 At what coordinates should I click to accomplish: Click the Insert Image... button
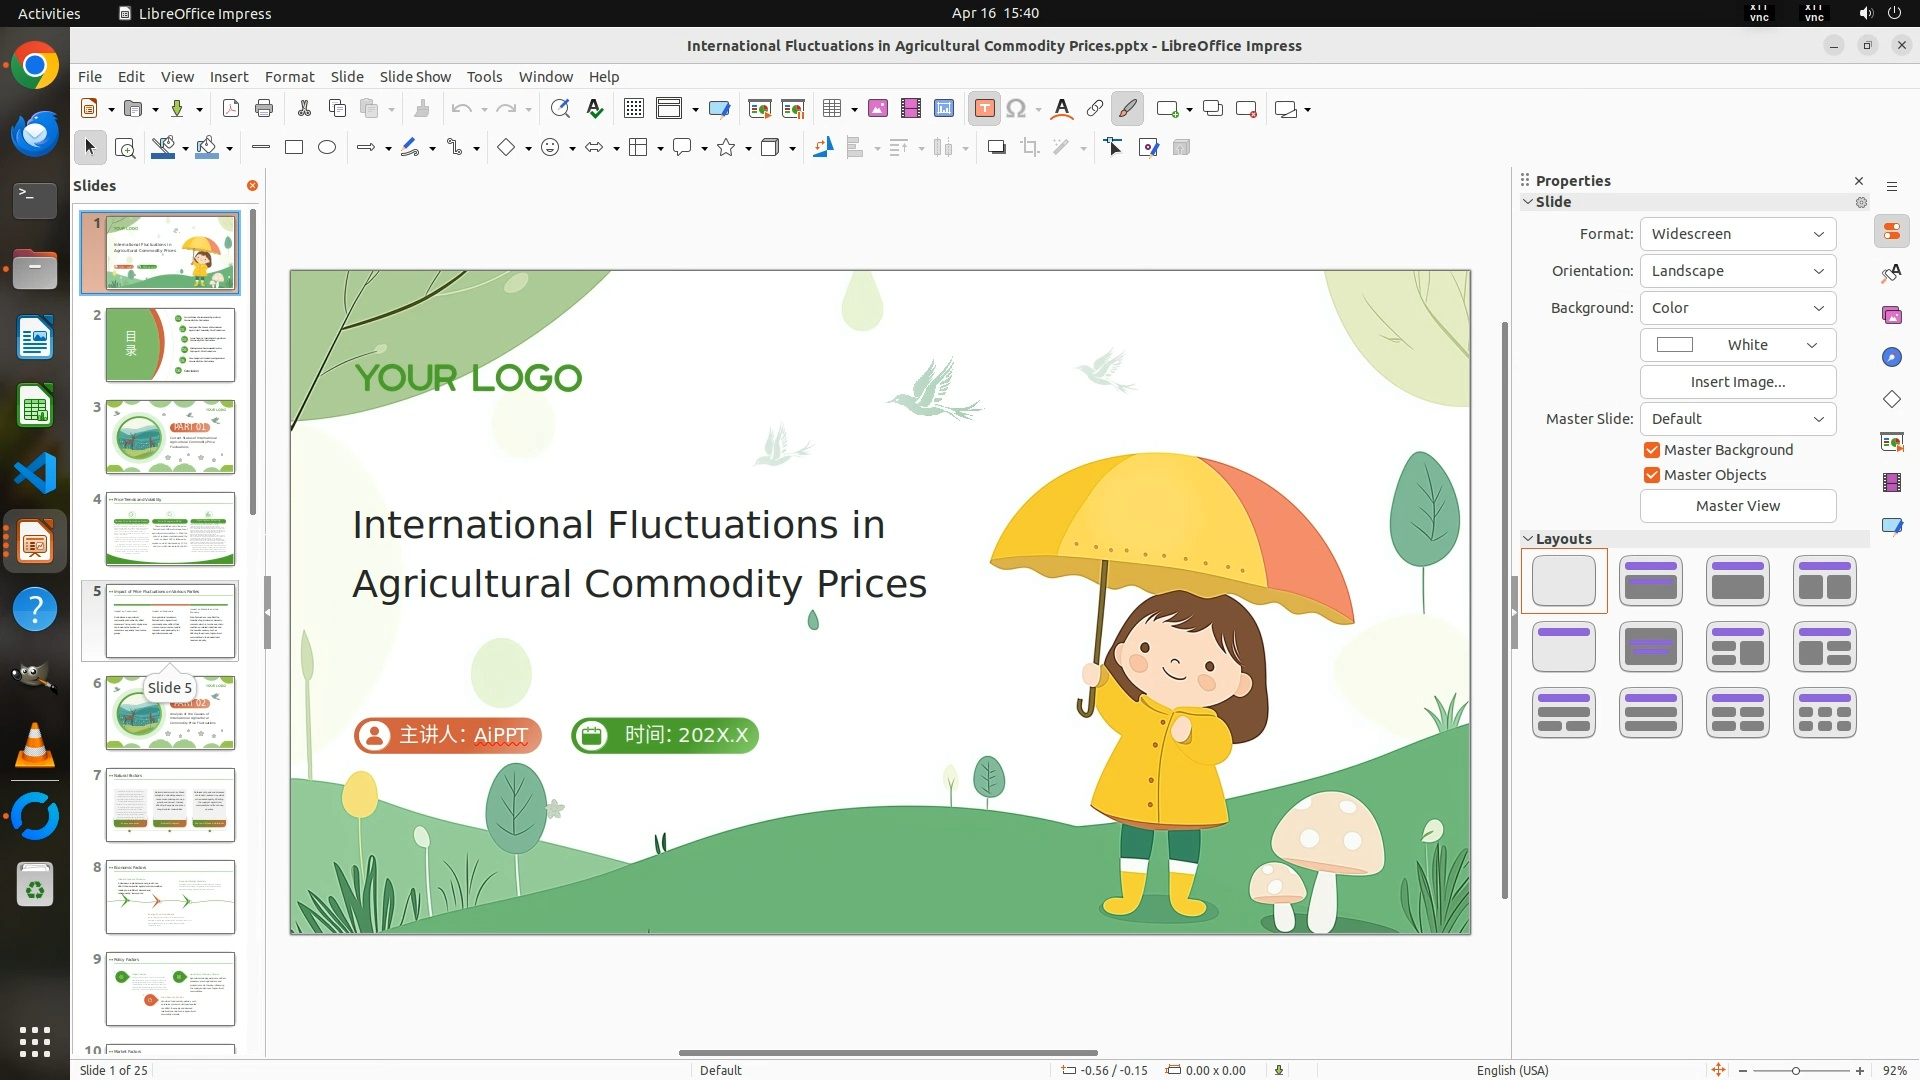pyautogui.click(x=1737, y=382)
